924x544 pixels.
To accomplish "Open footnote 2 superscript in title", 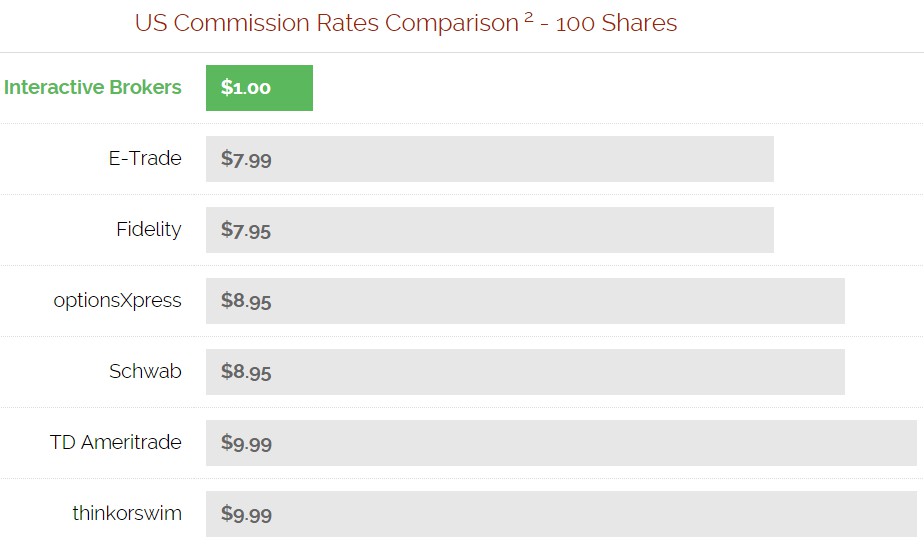I will 529,17.
